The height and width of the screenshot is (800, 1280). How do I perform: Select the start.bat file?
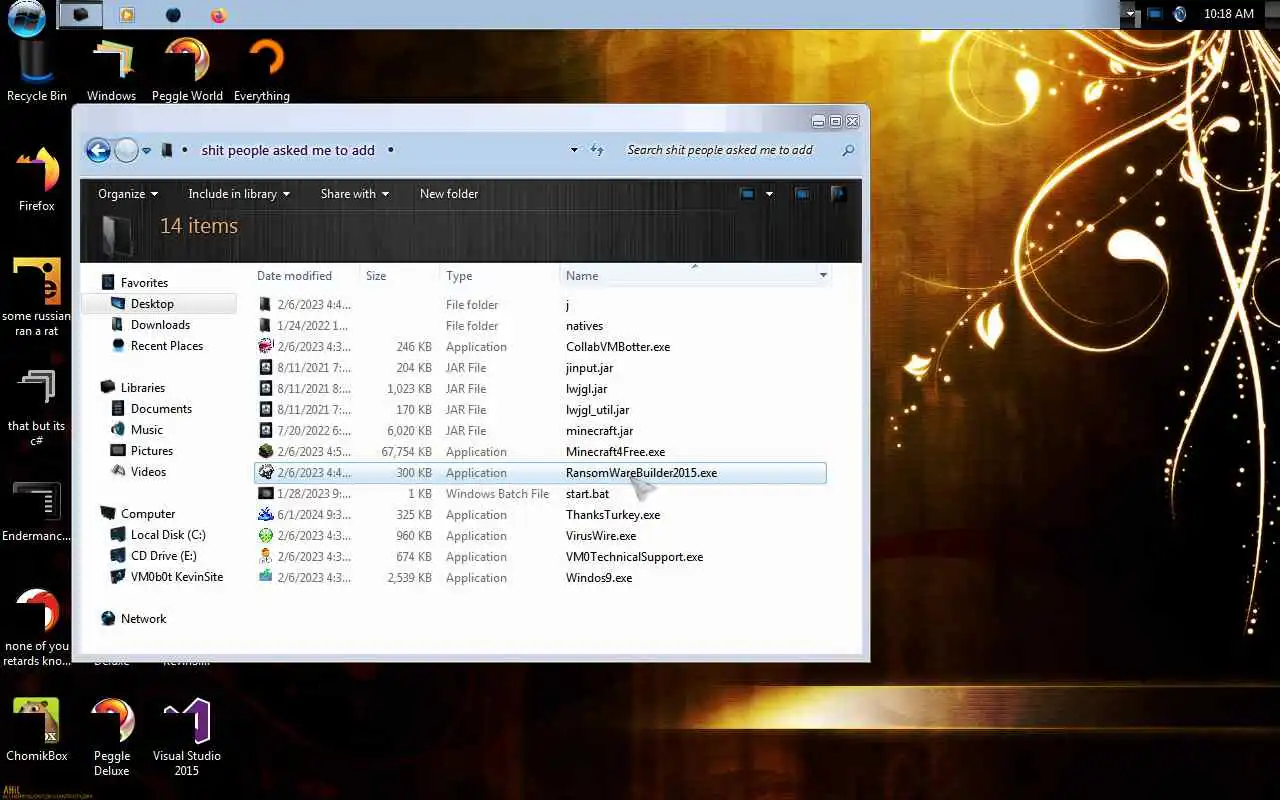point(540,494)
